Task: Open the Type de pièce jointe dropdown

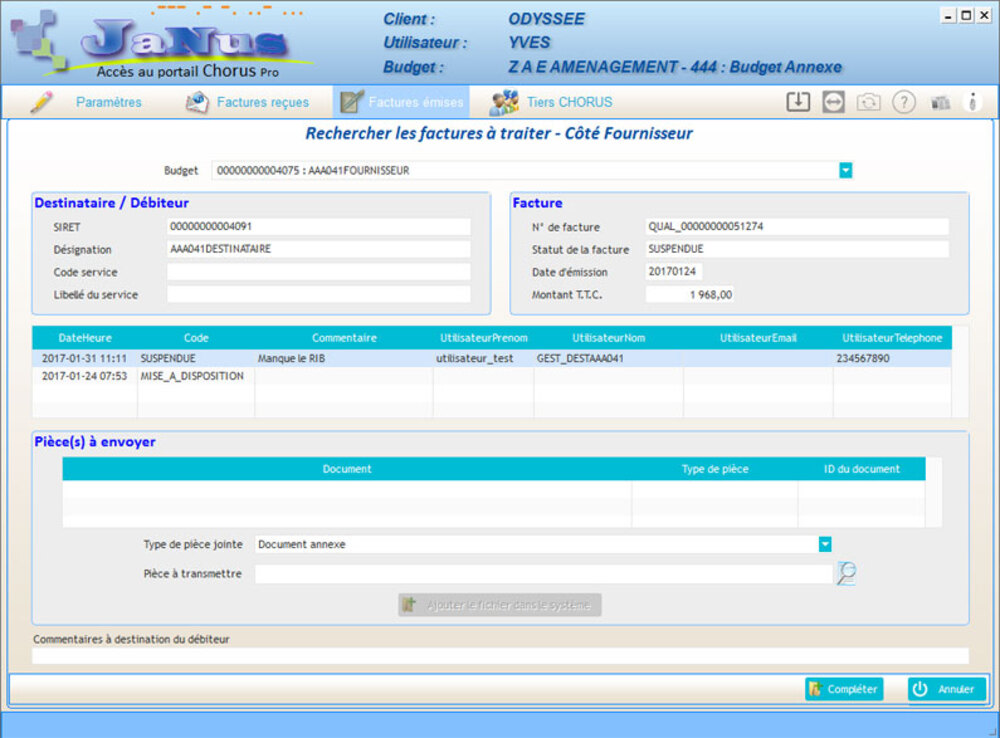Action: click(x=825, y=544)
